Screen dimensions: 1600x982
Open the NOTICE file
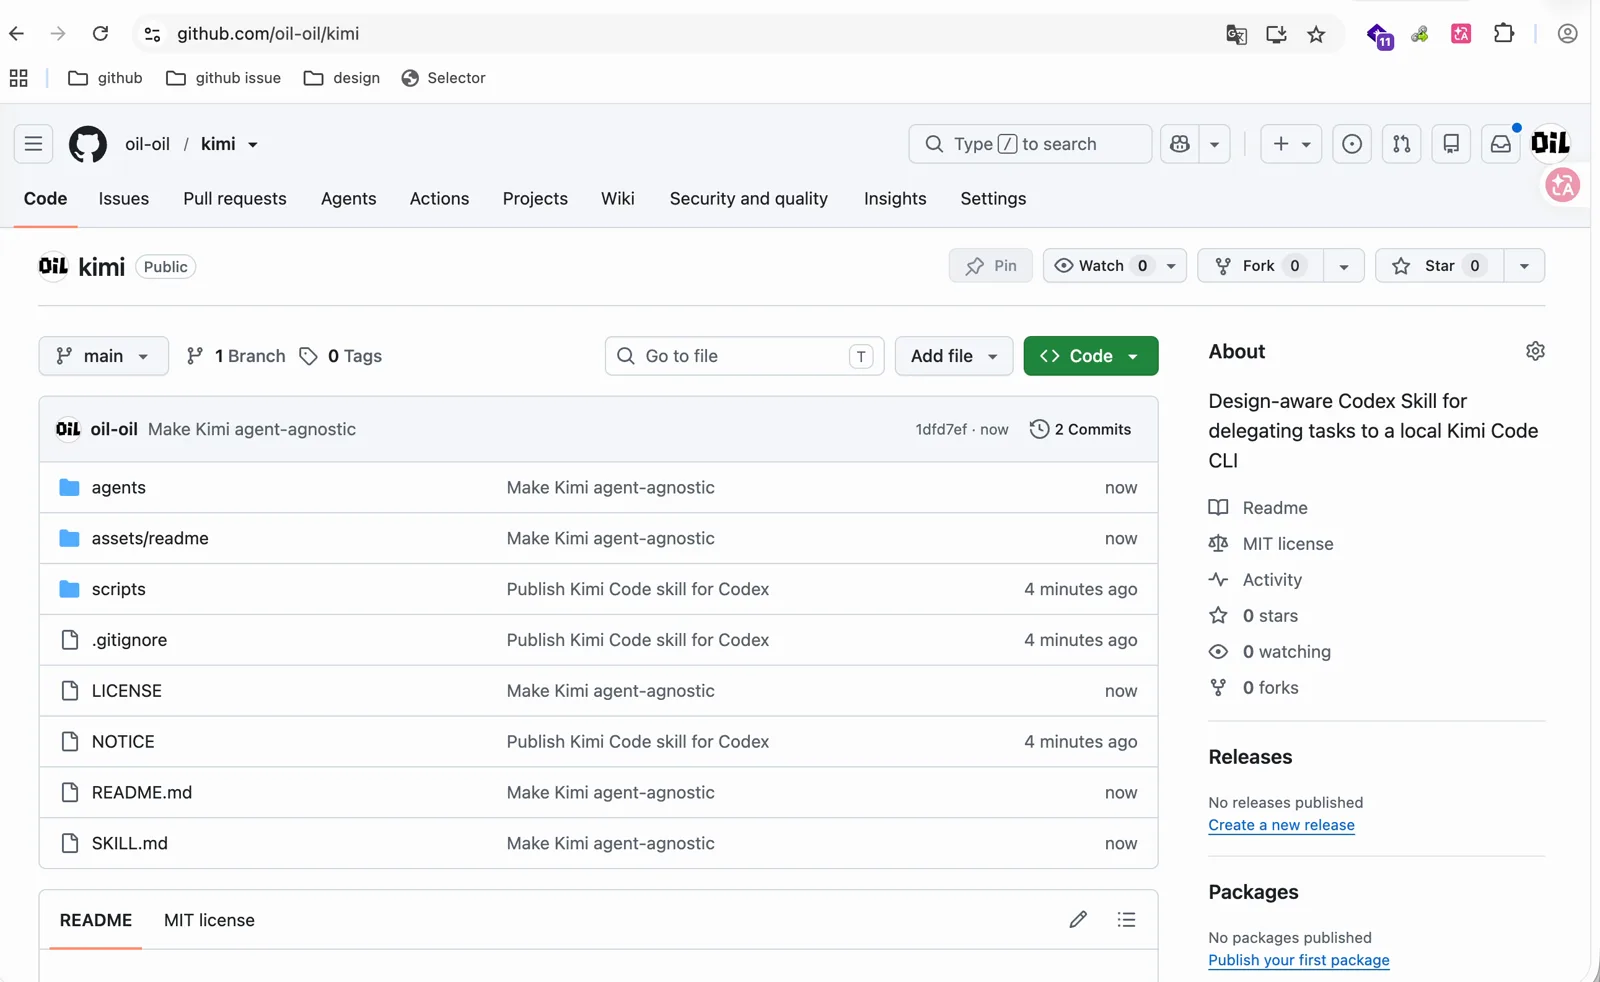[x=123, y=741]
